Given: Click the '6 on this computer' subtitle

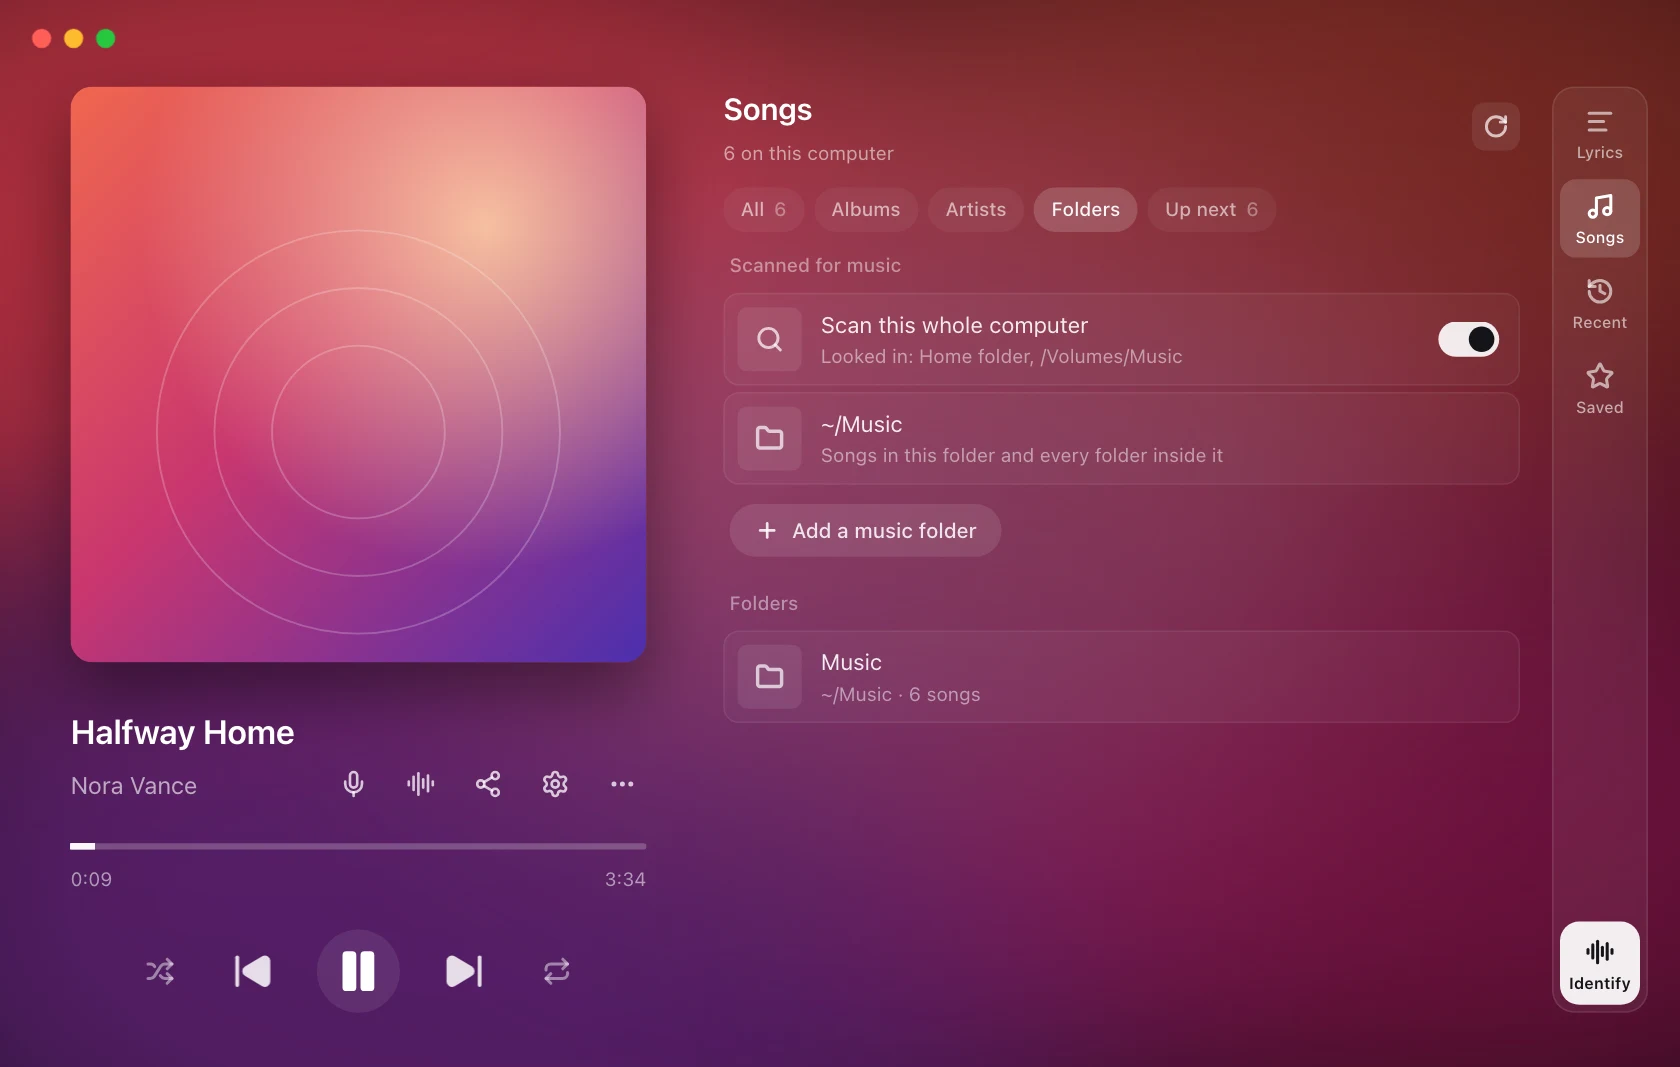Looking at the screenshot, I should (808, 154).
